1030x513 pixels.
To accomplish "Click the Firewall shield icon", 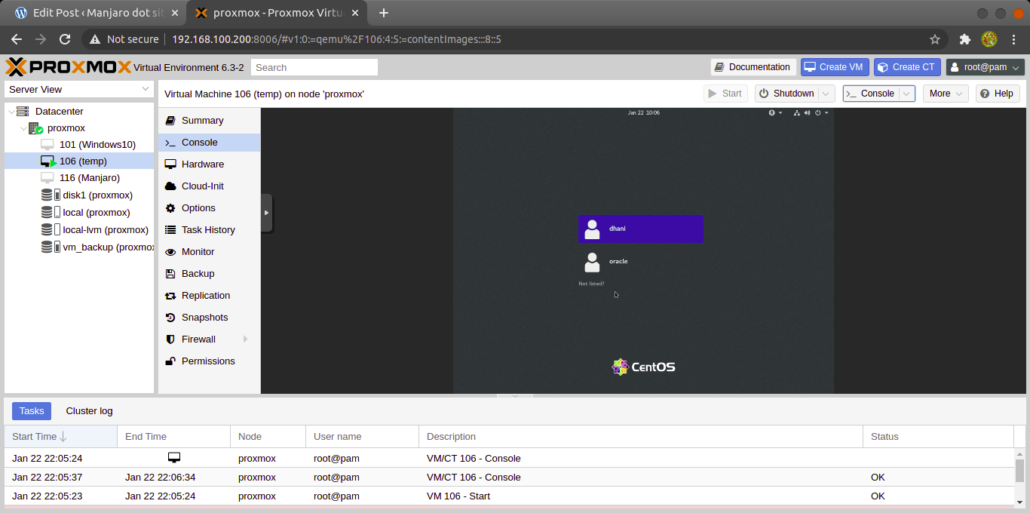I will (x=170, y=340).
